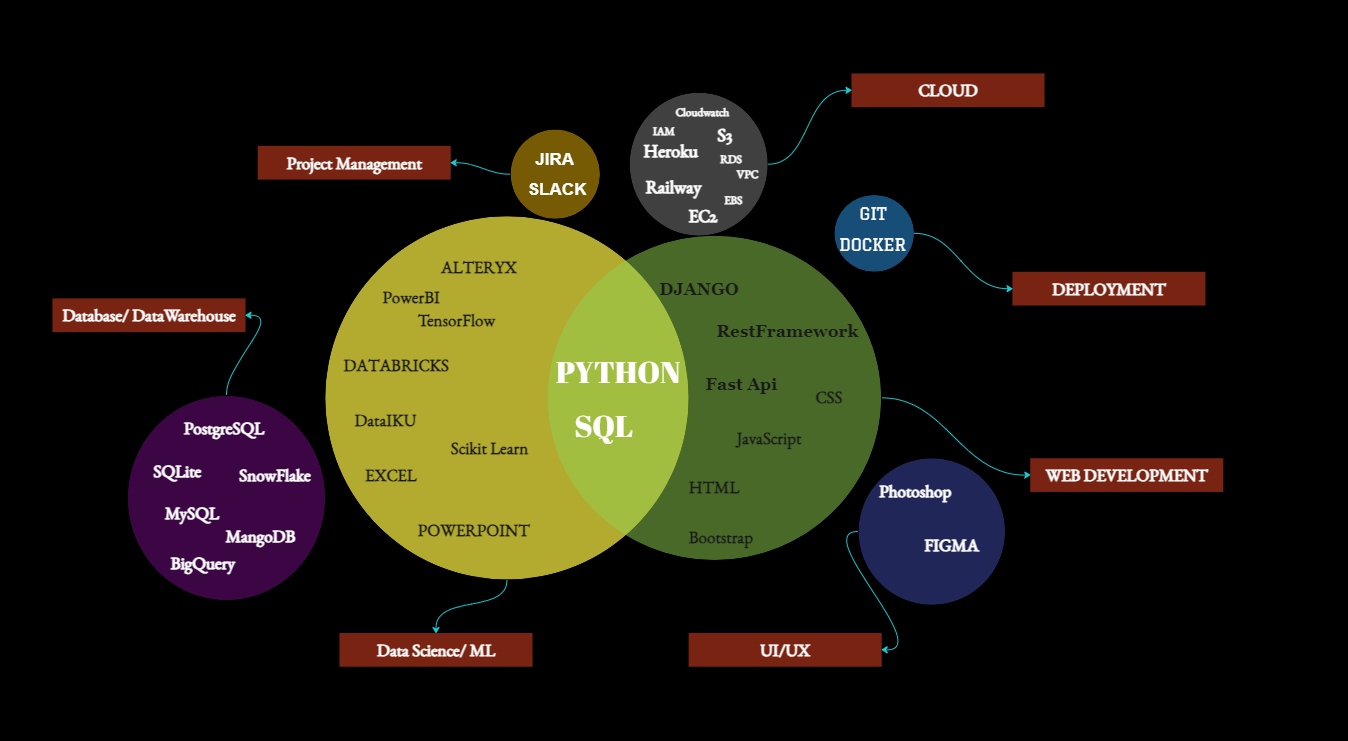1348x741 pixels.
Task: Select the FIGMA text in navy circle
Action: (x=951, y=546)
